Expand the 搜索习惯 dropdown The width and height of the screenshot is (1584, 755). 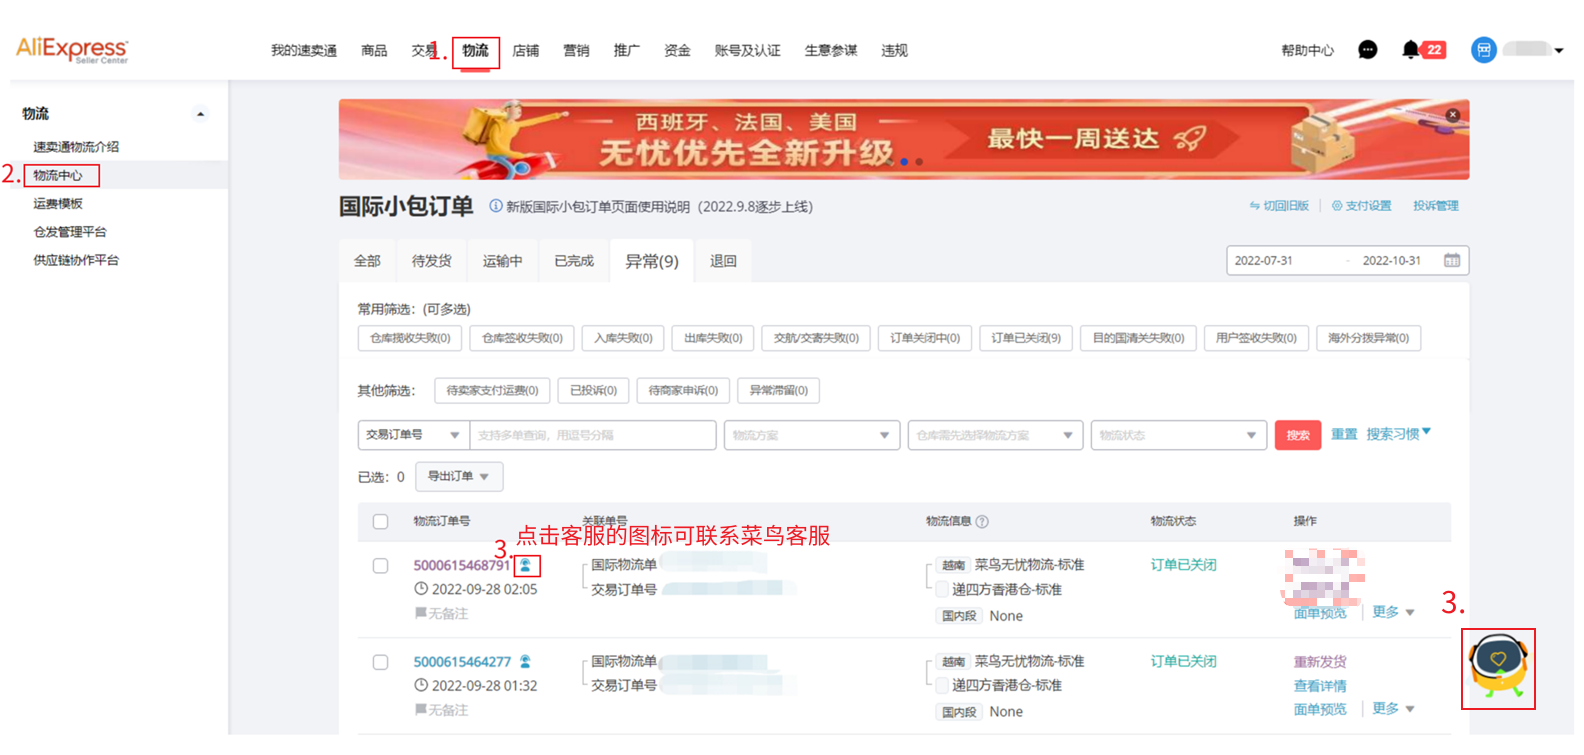[x=1399, y=434]
